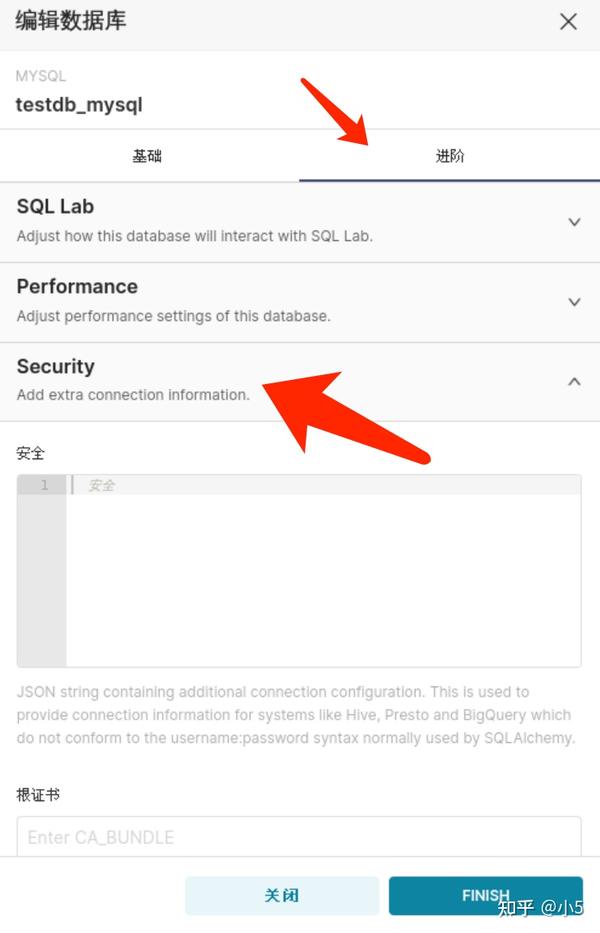The height and width of the screenshot is (933, 600).
Task: Collapse the Security section chevron
Action: [x=574, y=381]
